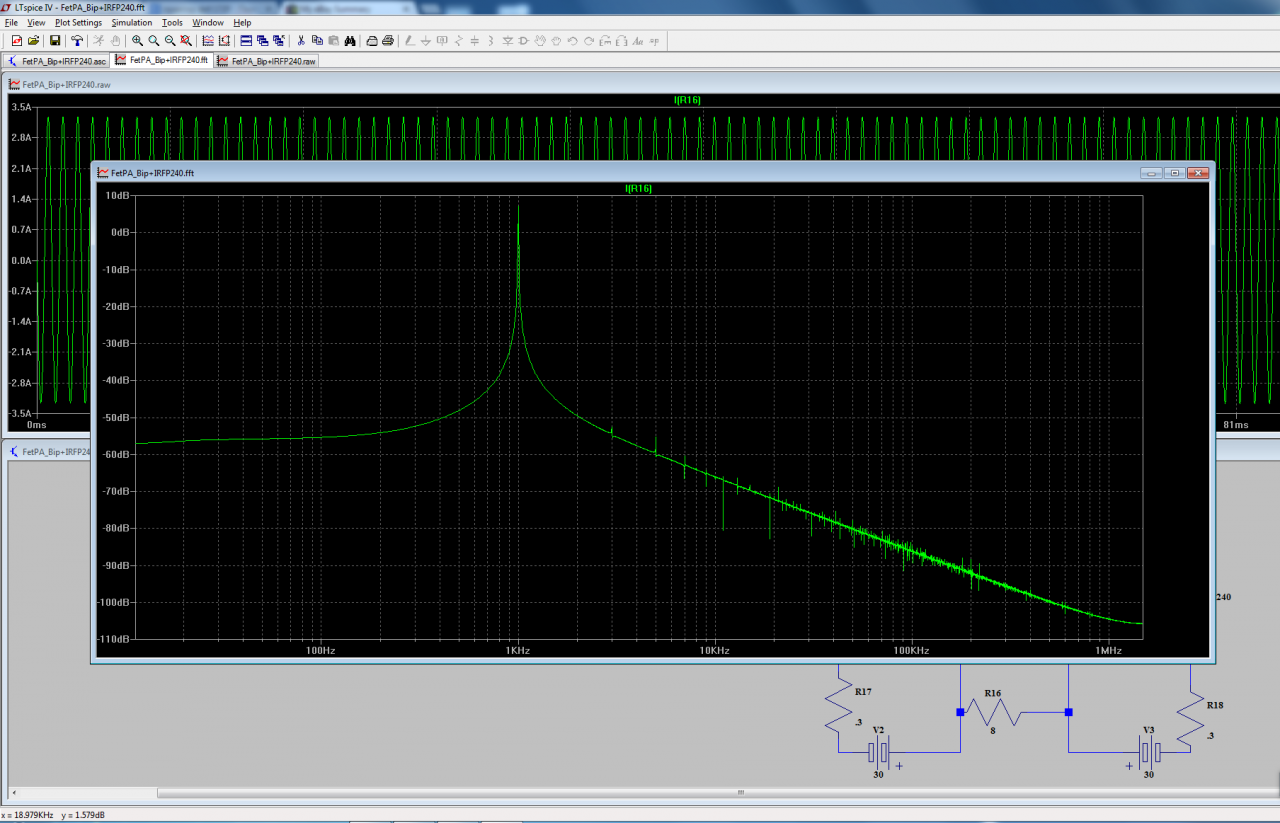Click the Zoom In magnifier icon
Image resolution: width=1280 pixels, height=823 pixels.
click(x=137, y=41)
